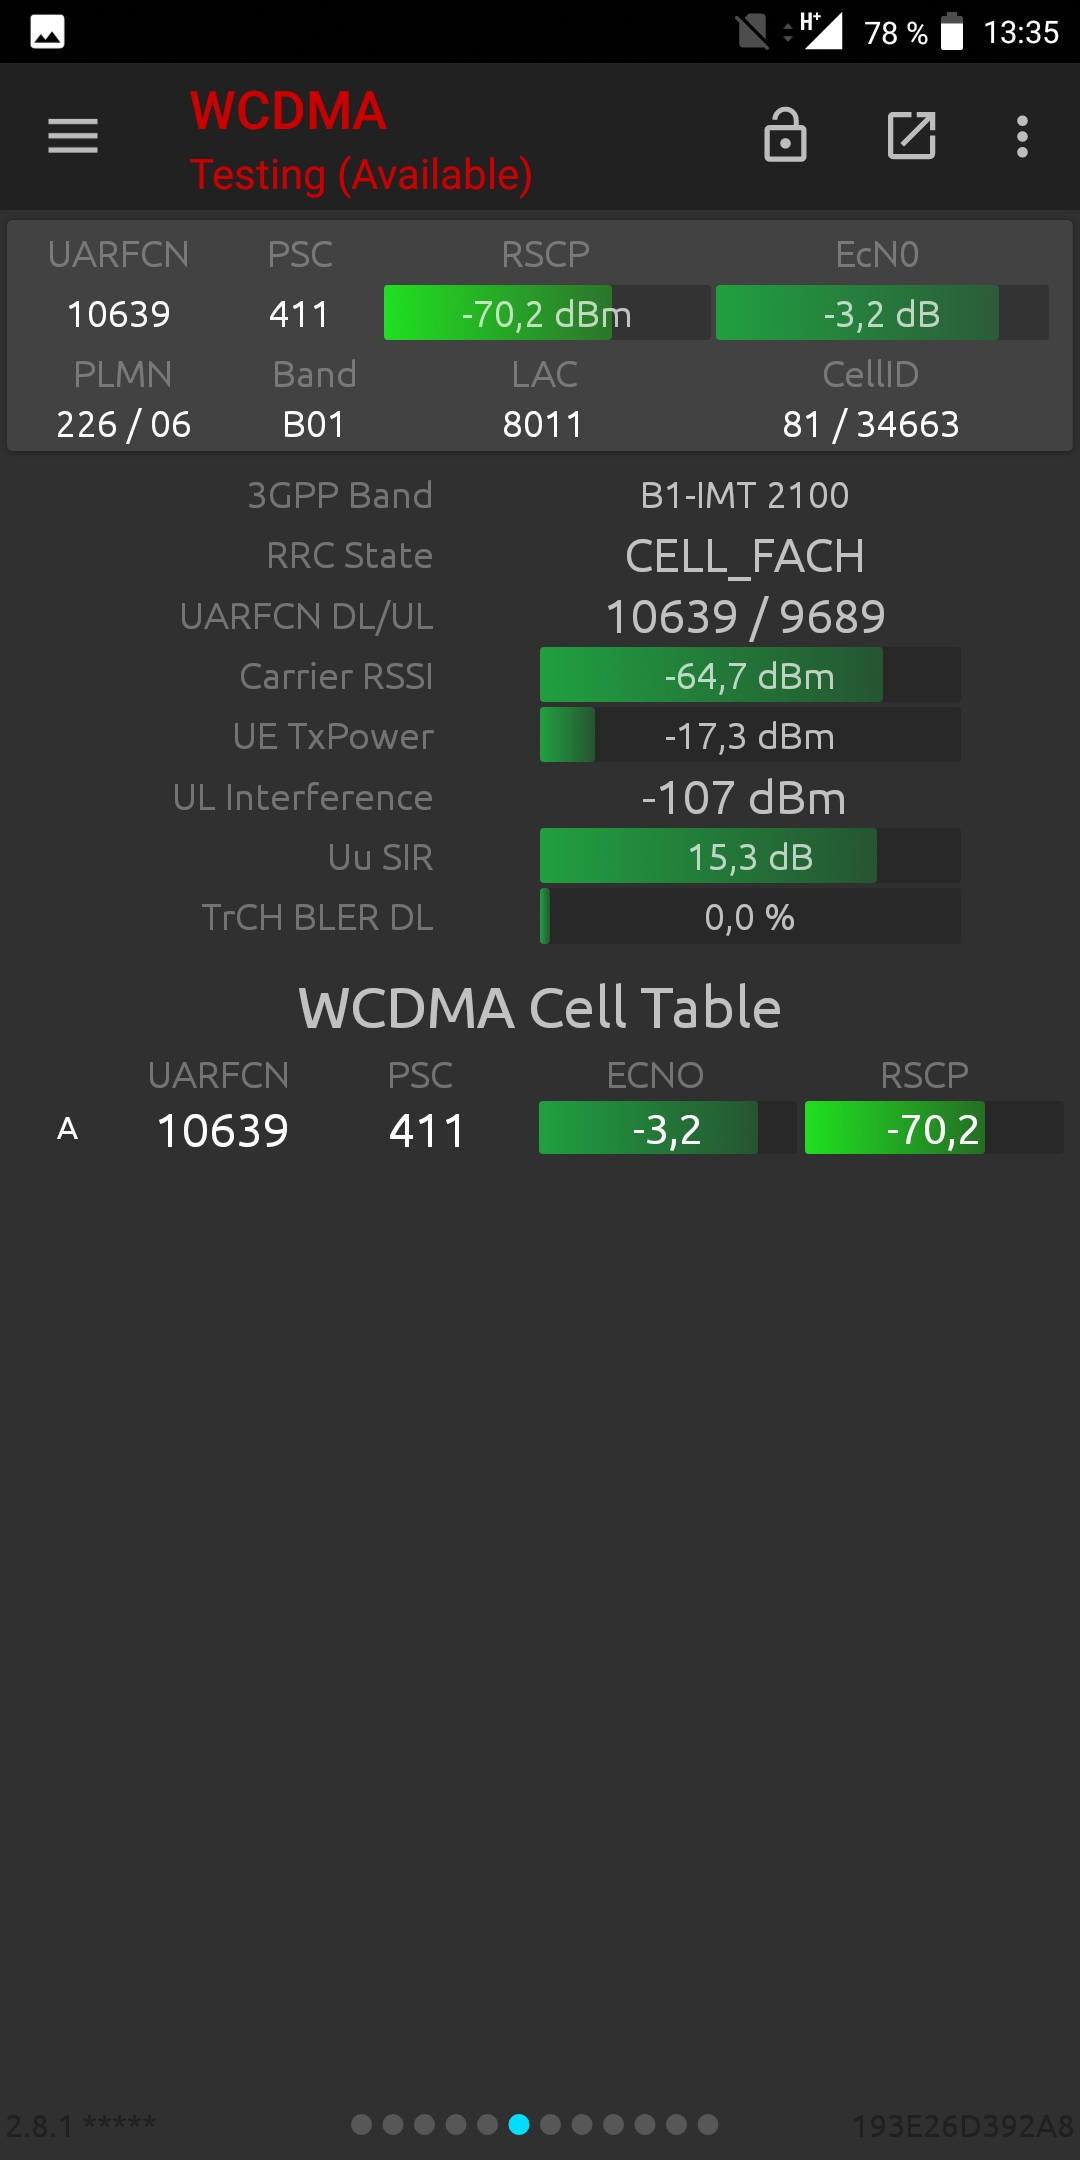Open the hamburger navigation menu
Viewport: 1080px width, 2160px height.
pos(73,136)
